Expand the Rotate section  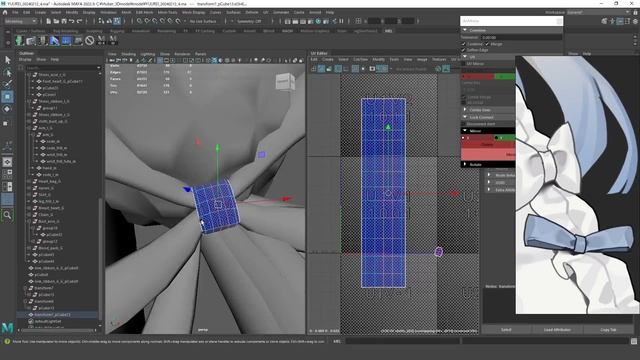click(464, 164)
